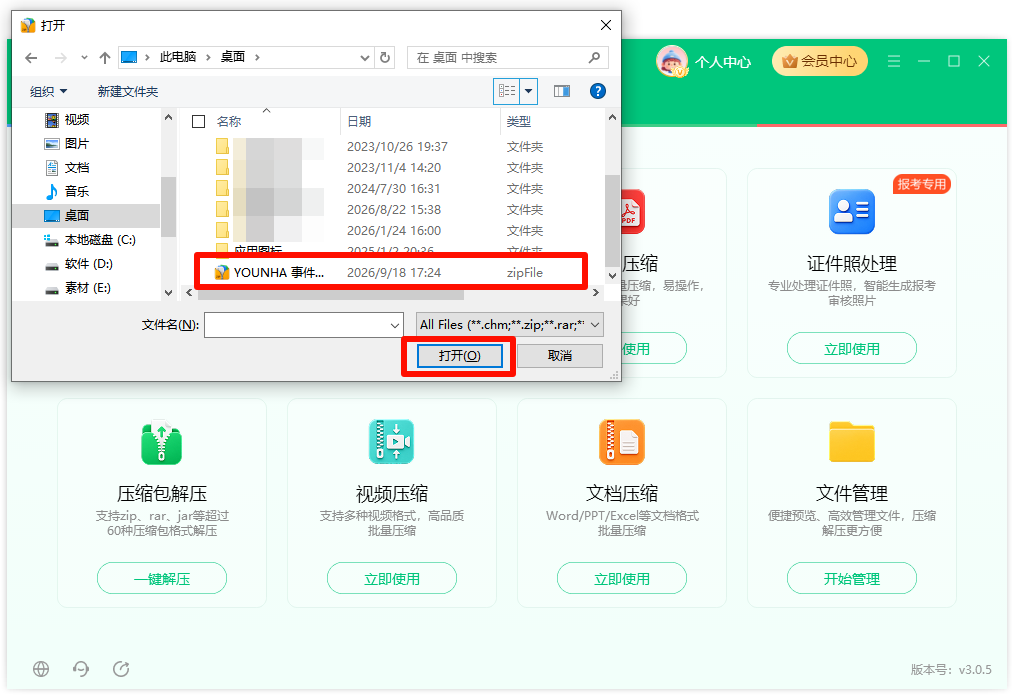Sort files by the 日期 column
The image size is (1012, 695).
359,121
